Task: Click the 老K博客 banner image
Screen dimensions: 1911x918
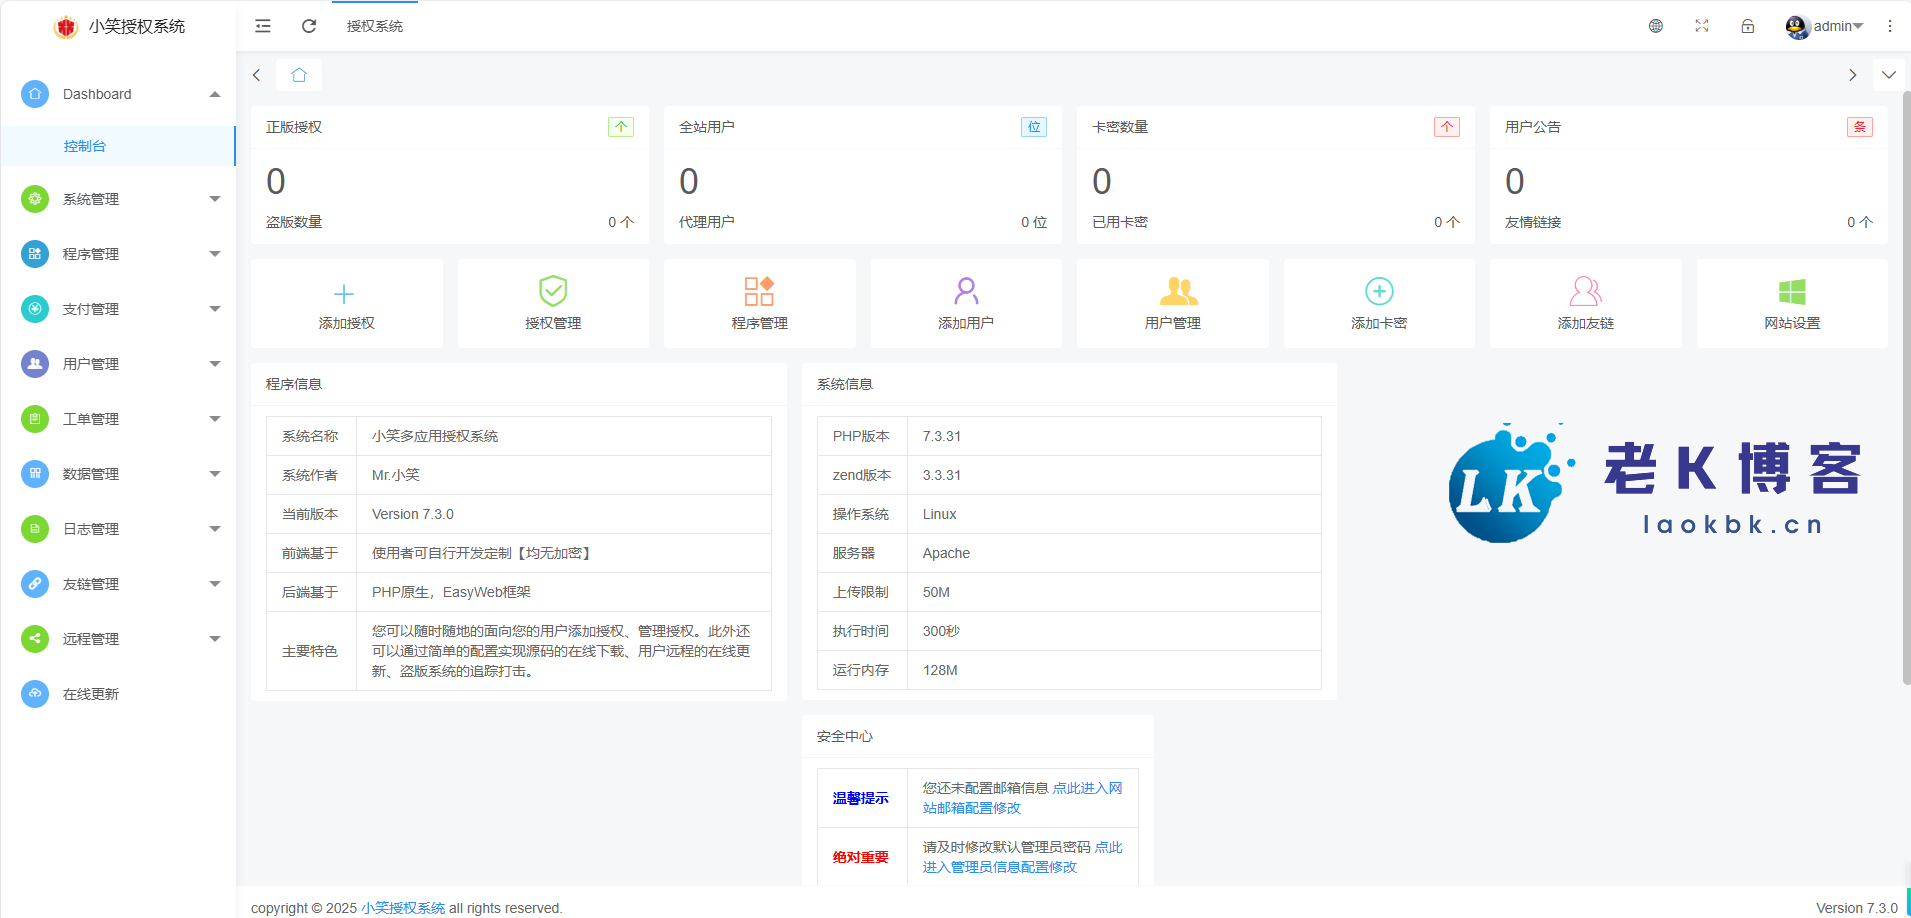Action: [1654, 484]
